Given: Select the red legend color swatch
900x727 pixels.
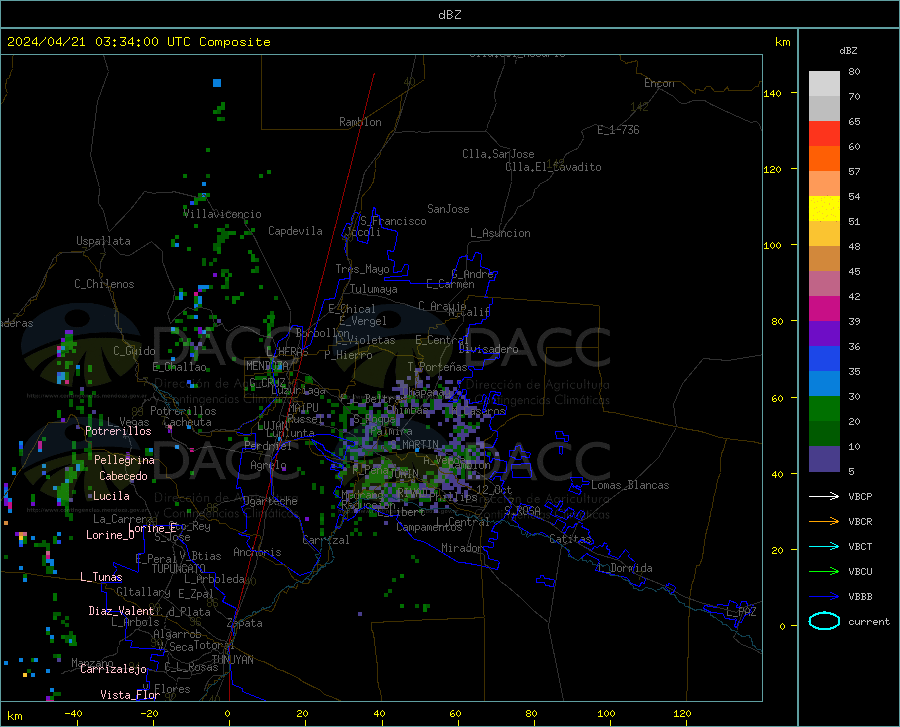Looking at the screenshot, I should click(824, 134).
